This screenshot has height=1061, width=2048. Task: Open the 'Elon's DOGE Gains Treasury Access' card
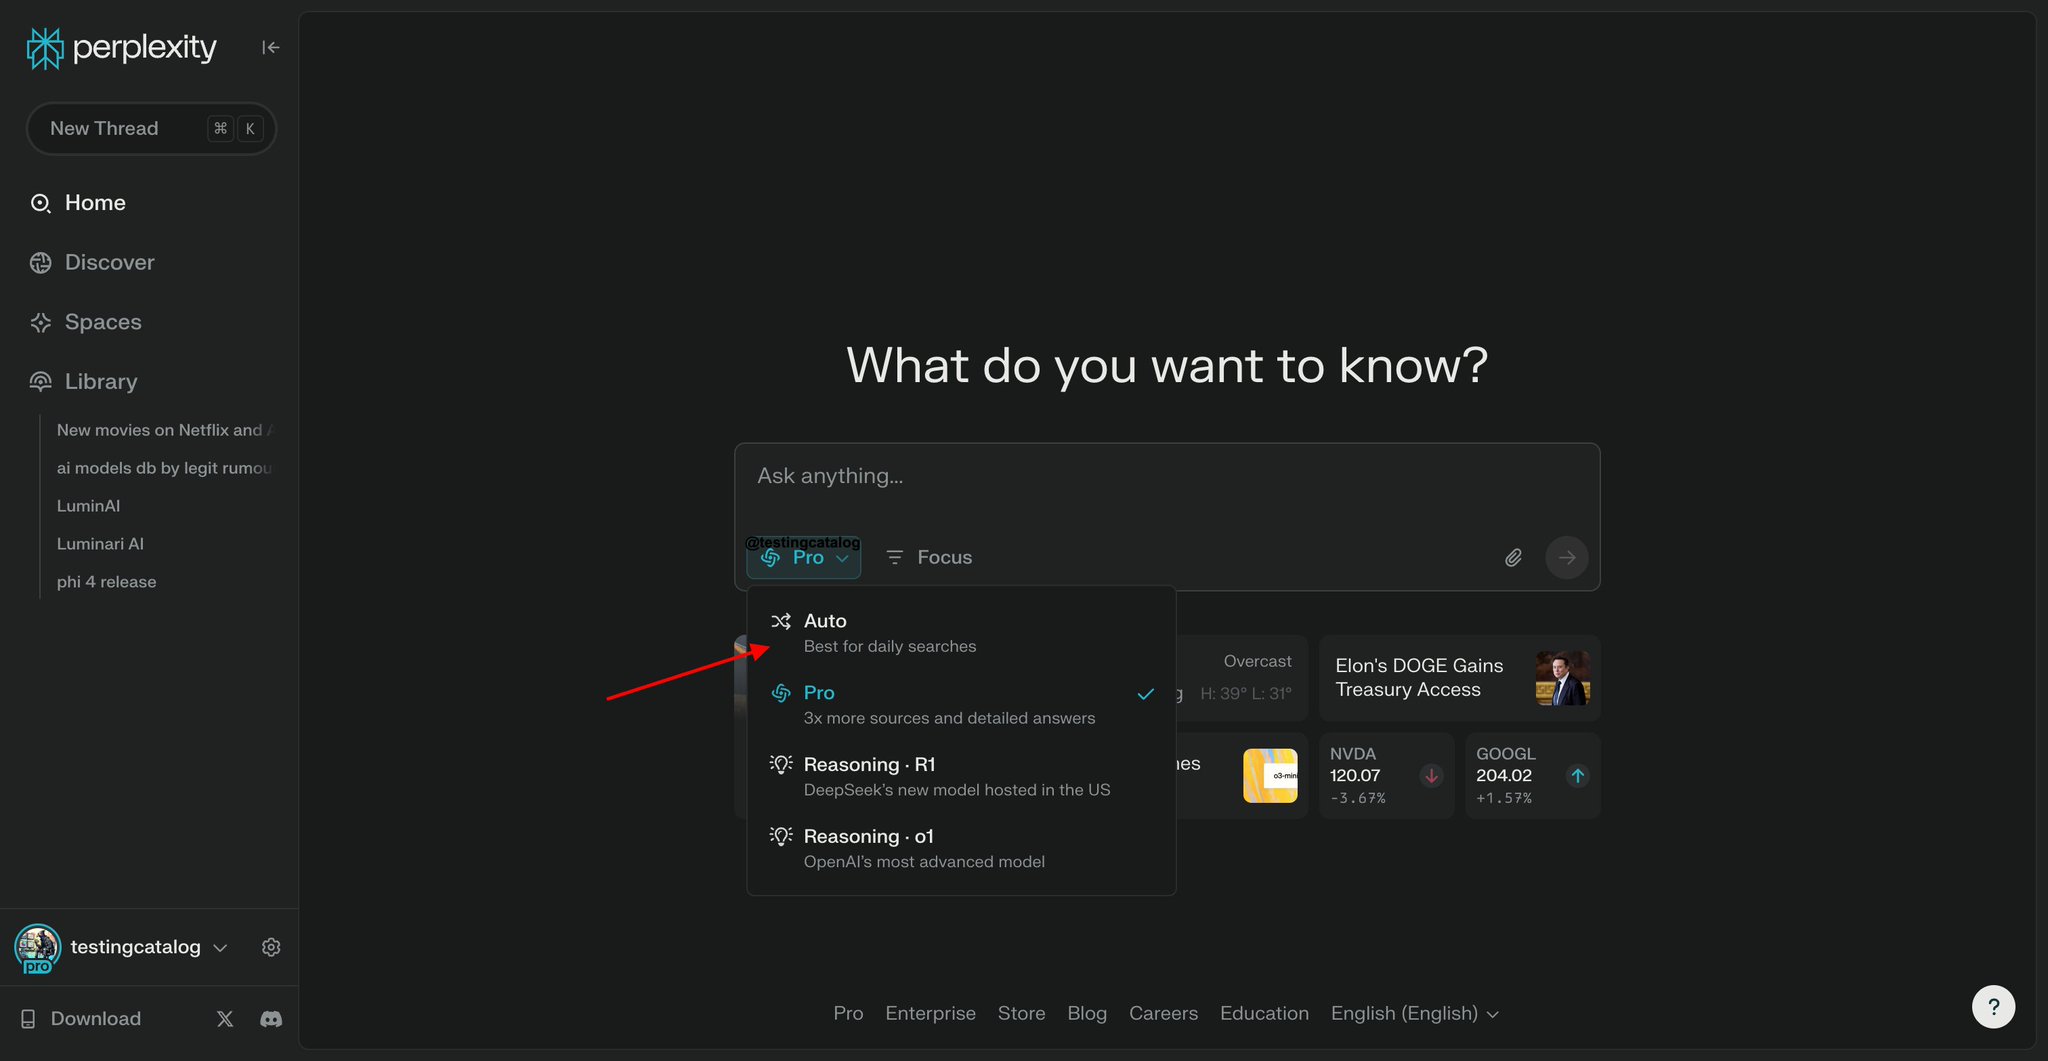coord(1459,678)
